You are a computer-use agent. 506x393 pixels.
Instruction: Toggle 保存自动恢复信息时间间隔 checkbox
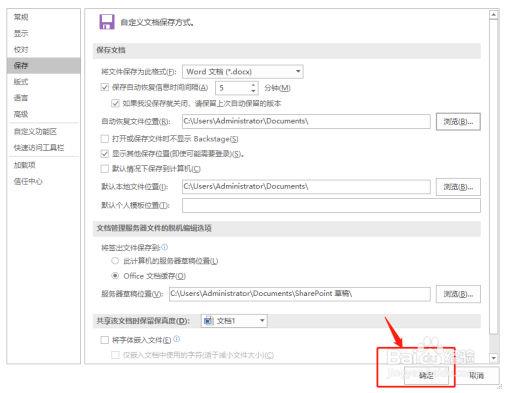tap(105, 87)
